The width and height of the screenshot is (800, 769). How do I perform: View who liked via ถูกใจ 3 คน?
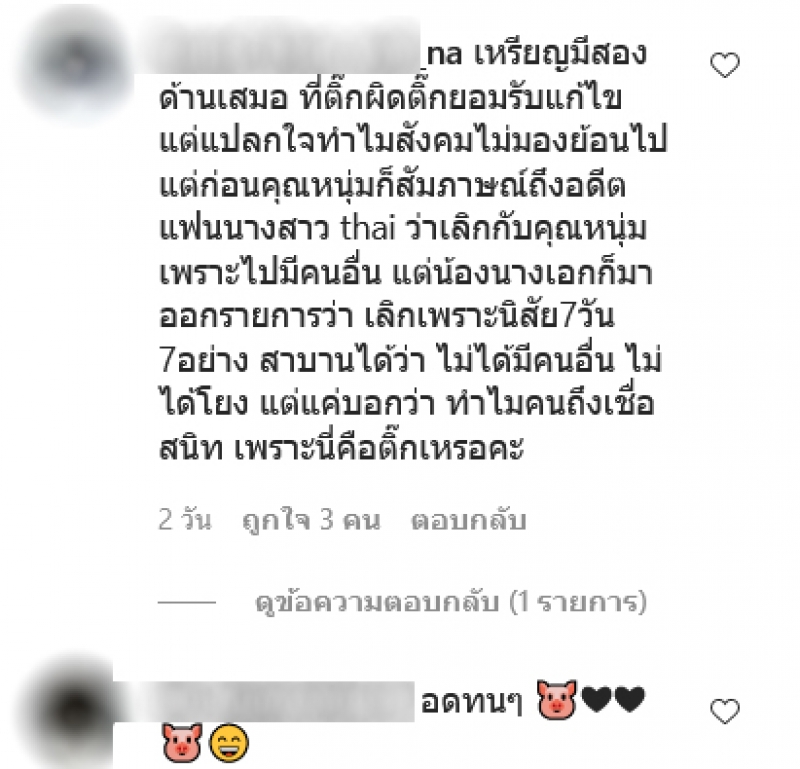click(x=311, y=520)
